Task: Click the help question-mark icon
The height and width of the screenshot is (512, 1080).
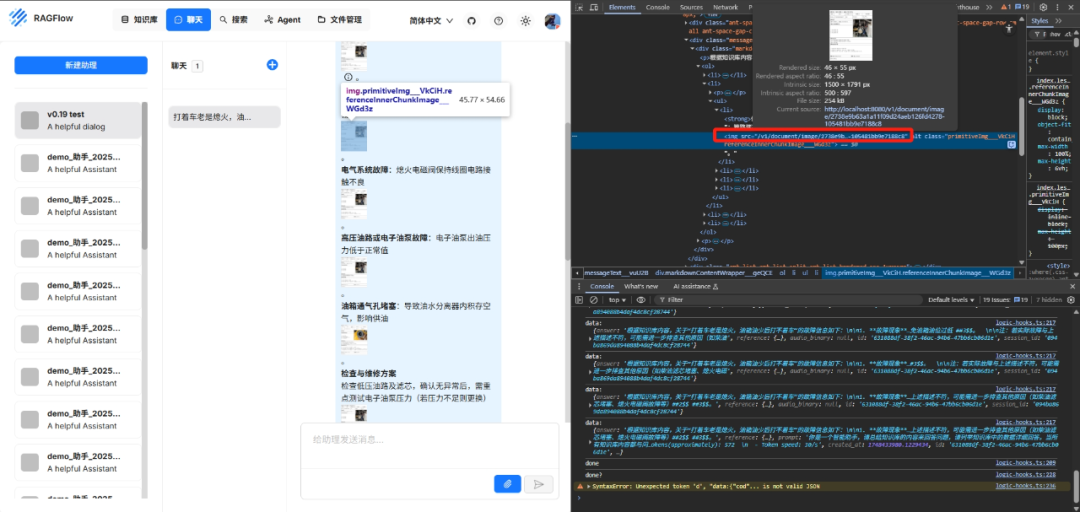Action: click(499, 21)
